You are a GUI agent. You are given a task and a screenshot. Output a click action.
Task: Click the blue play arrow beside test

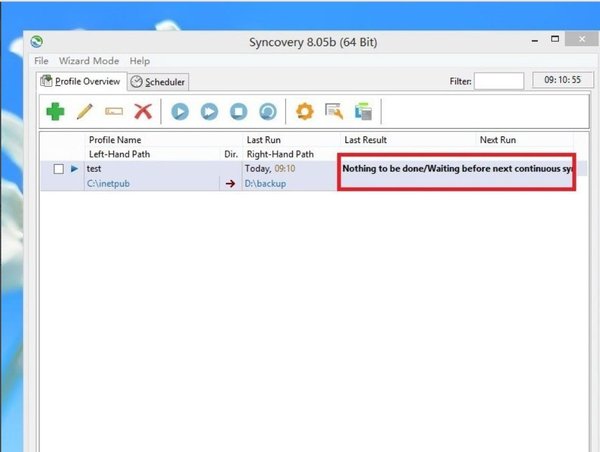point(74,168)
